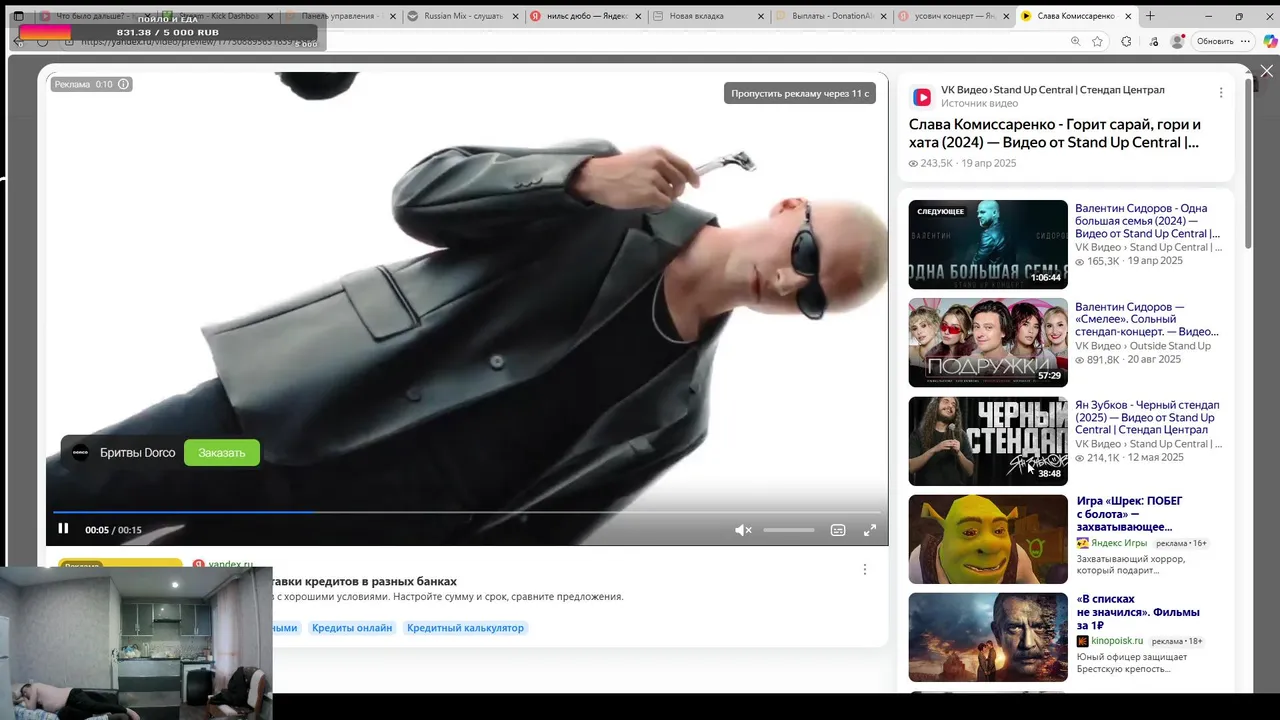Open the tab actions icon at top-left
The height and width of the screenshot is (720, 1280).
pos(18,16)
